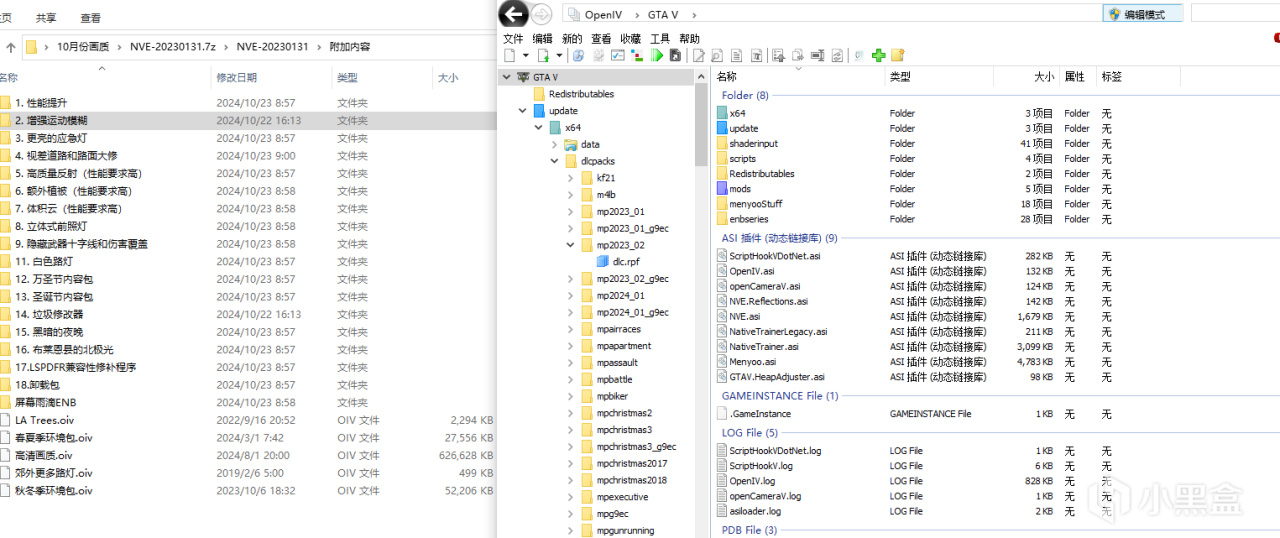The image size is (1280, 538).
Task: Expand the kf21 folder node
Action: (x=571, y=178)
